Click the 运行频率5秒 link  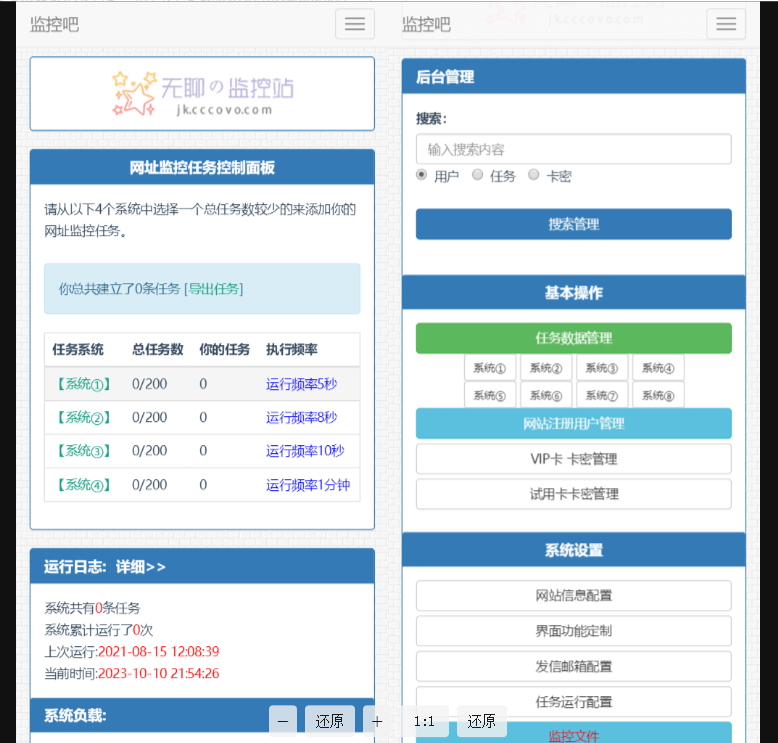tap(302, 384)
